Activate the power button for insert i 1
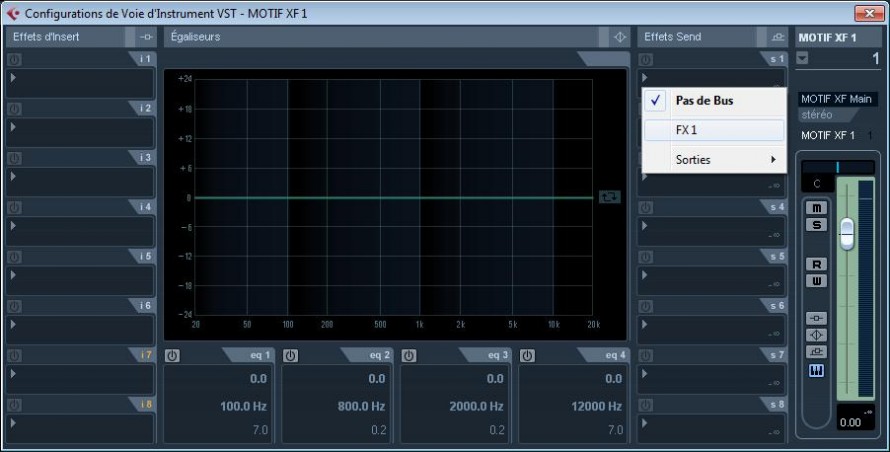Image resolution: width=890 pixels, height=452 pixels. tap(14, 59)
